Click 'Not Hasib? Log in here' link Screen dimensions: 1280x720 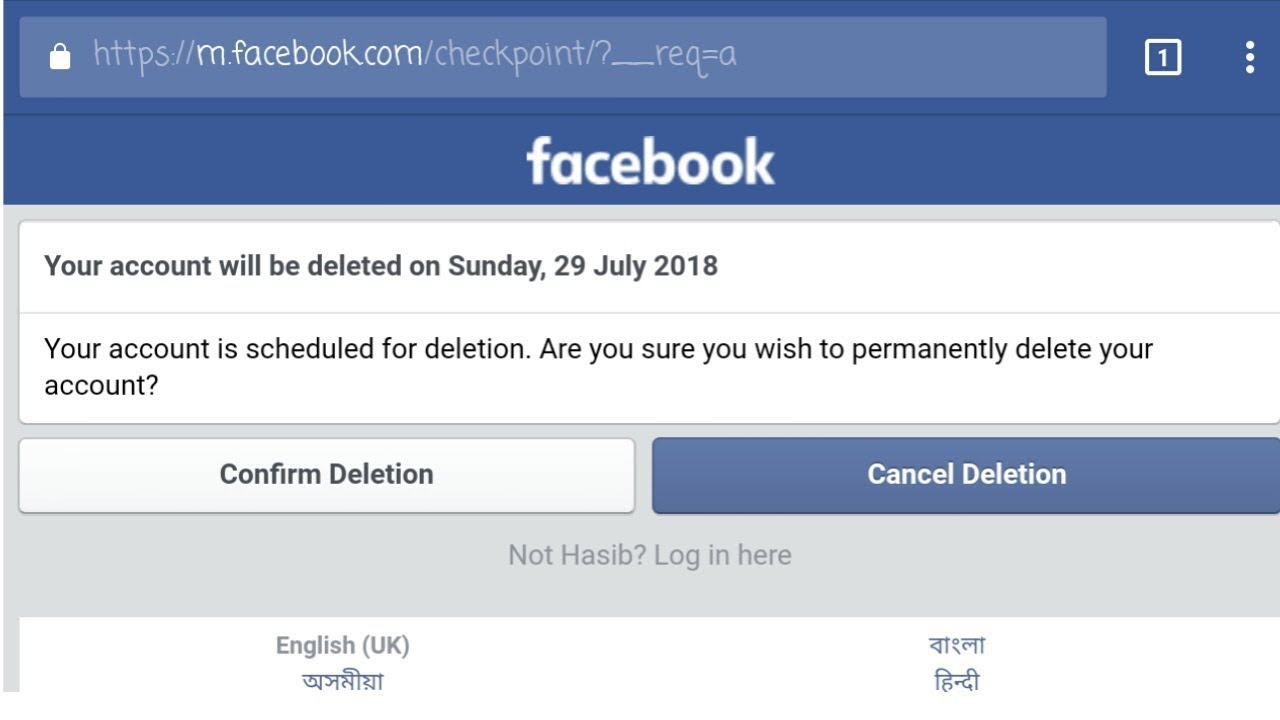coord(650,555)
